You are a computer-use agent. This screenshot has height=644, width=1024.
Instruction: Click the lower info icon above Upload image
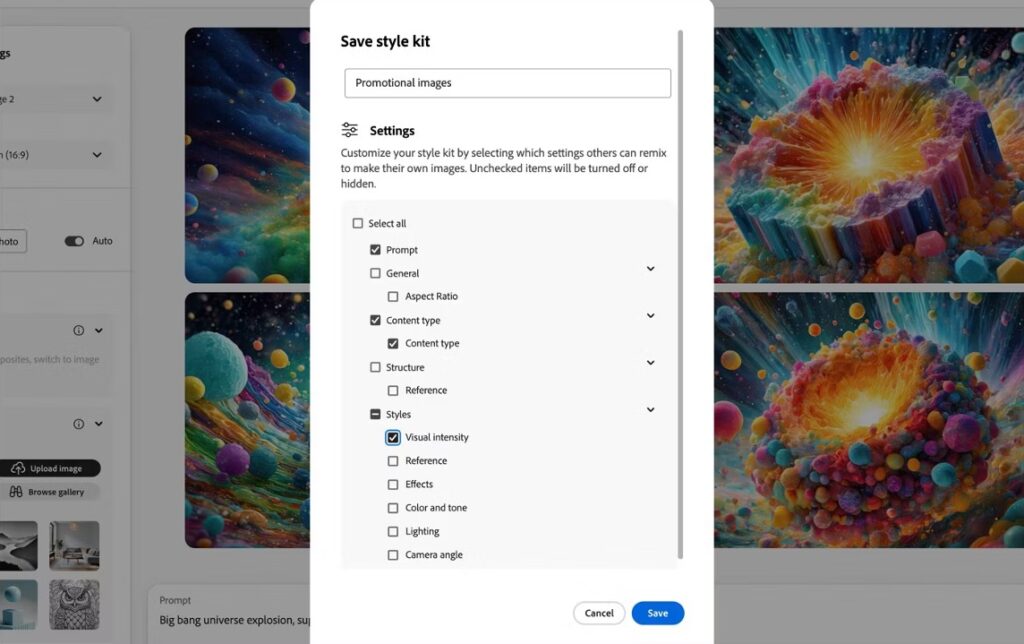point(78,424)
